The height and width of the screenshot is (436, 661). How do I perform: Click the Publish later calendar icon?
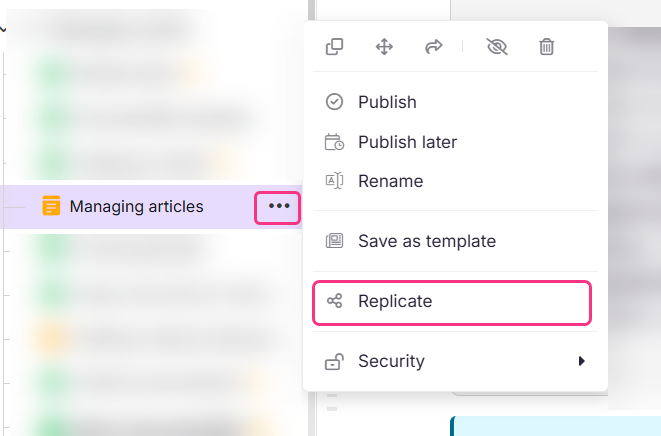click(x=334, y=142)
